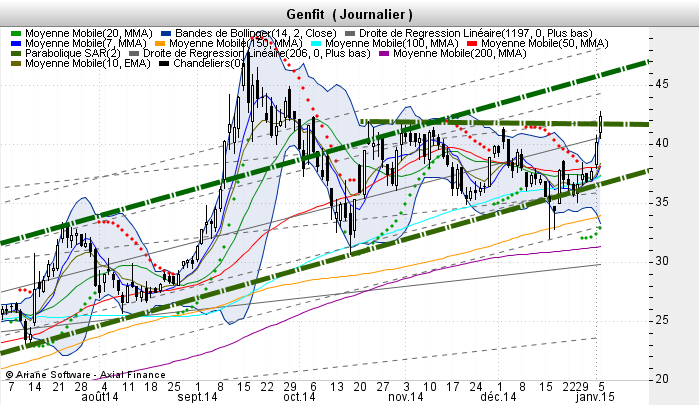Click the dark green Parabolique SAR(2) swatch

[x=16, y=54]
